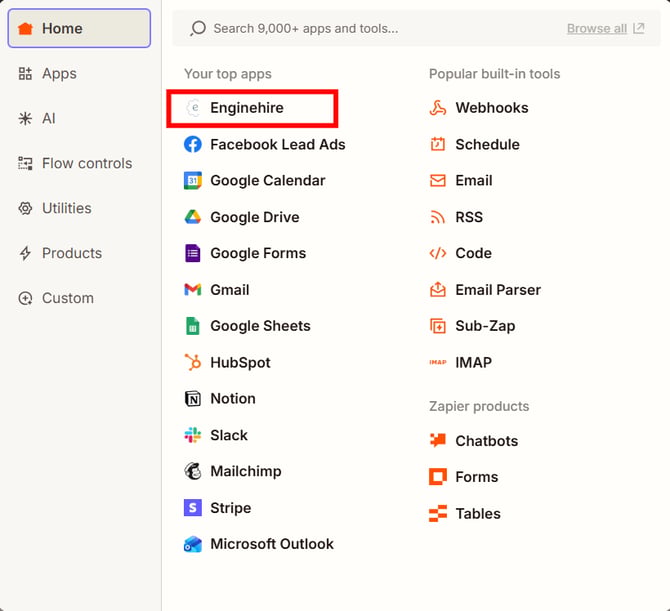Click the IMAP text label
Screen dimensions: 670x611
click(x=473, y=362)
